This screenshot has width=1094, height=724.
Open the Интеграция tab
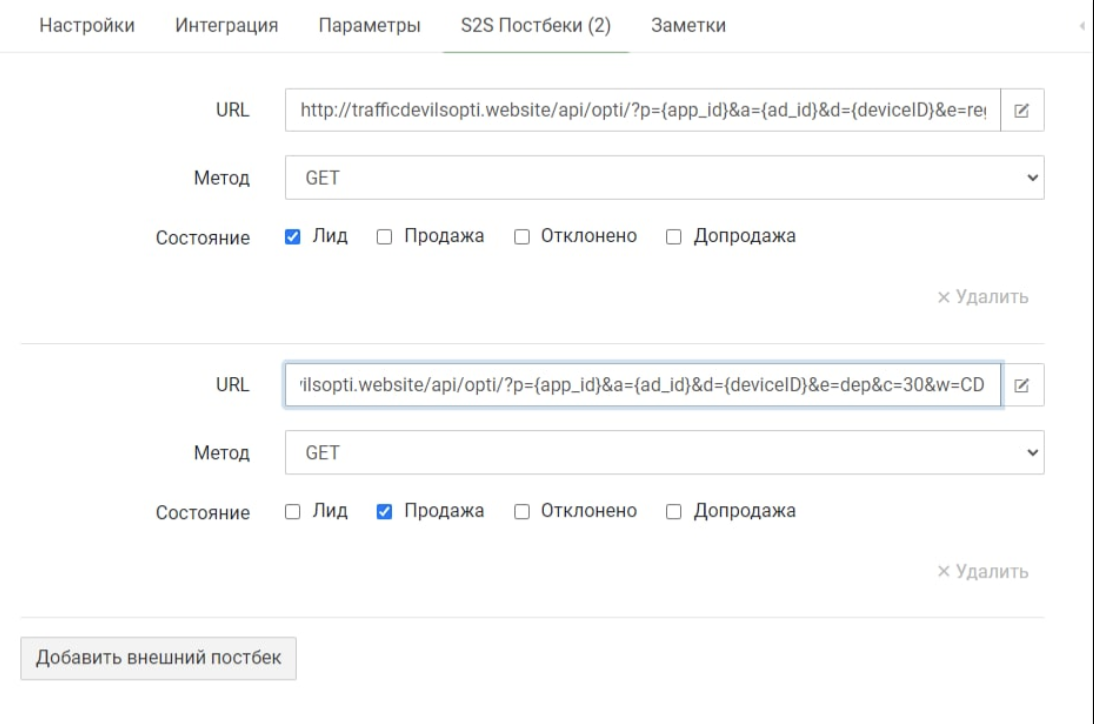click(226, 26)
